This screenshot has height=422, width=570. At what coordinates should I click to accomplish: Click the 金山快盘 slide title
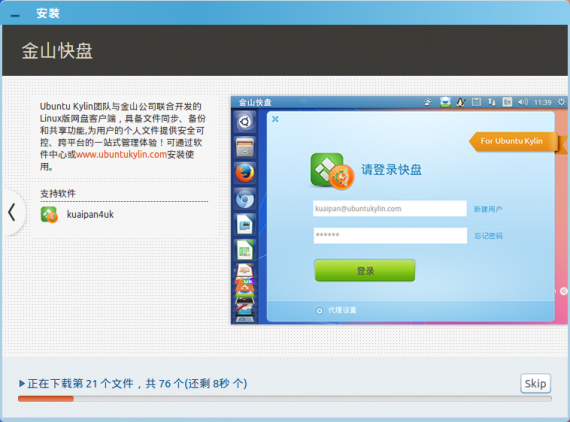tap(57, 51)
